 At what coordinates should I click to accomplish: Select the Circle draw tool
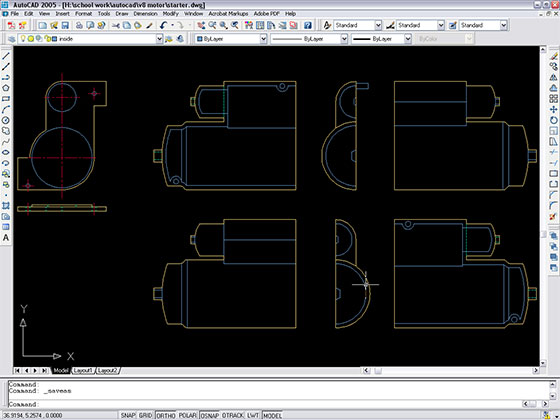[x=6, y=120]
